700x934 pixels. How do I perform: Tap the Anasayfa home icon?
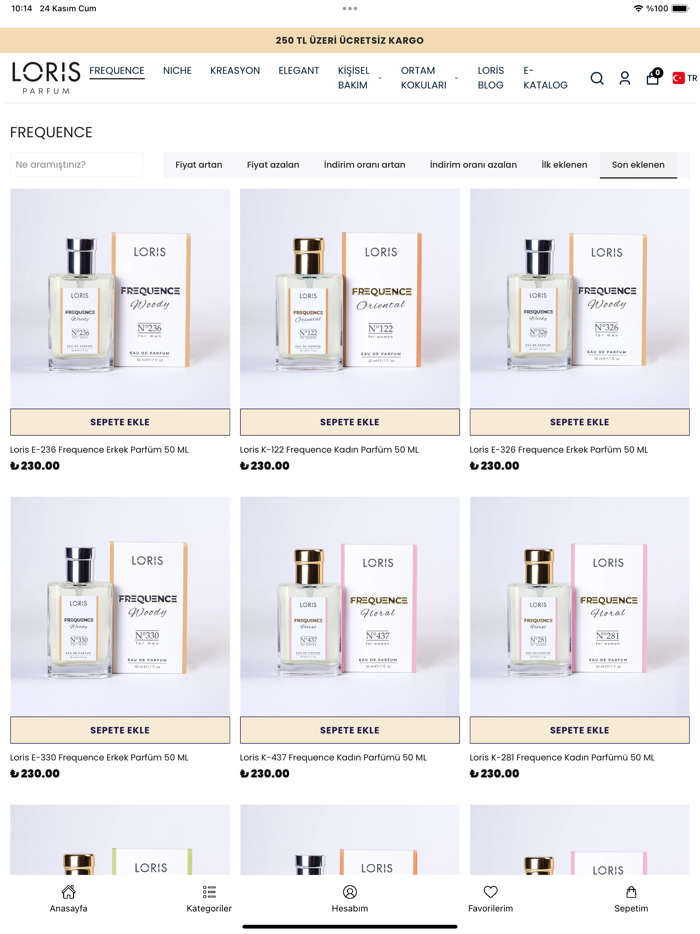[69, 892]
